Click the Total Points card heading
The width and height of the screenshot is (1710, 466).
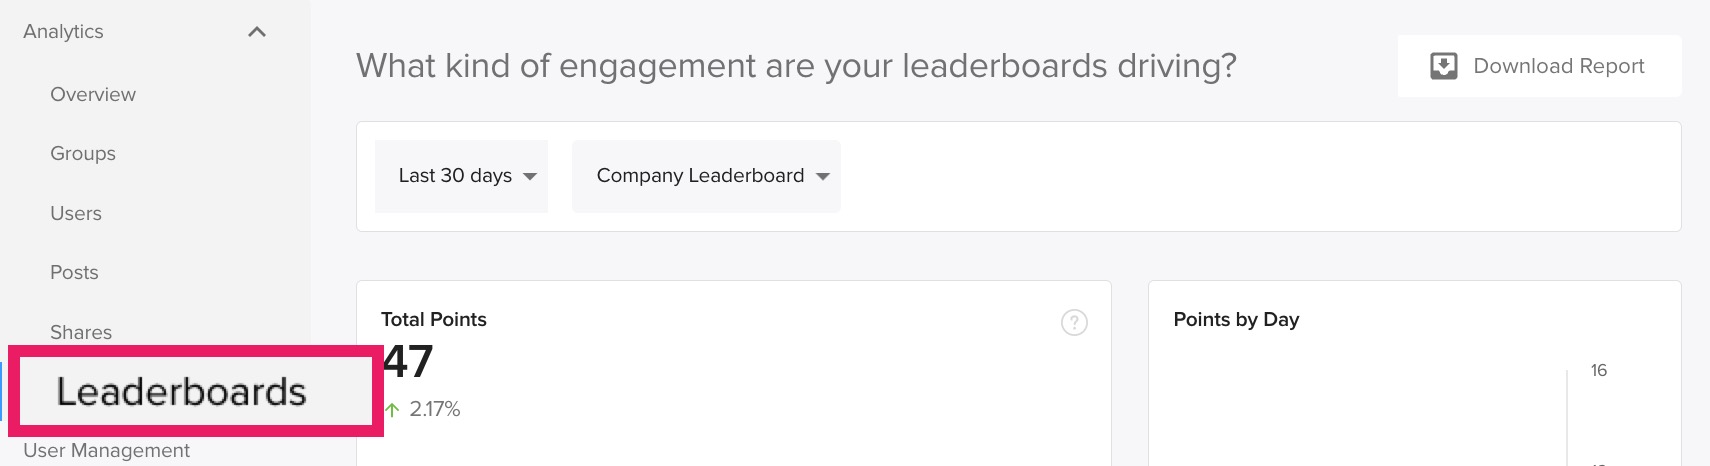tap(434, 319)
